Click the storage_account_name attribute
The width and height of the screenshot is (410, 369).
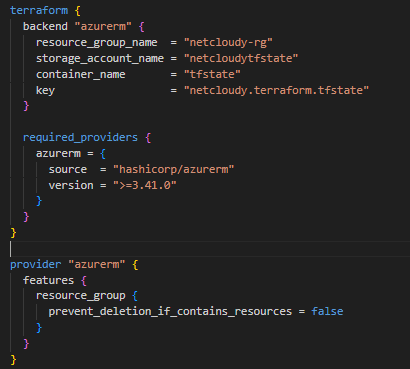coord(100,59)
